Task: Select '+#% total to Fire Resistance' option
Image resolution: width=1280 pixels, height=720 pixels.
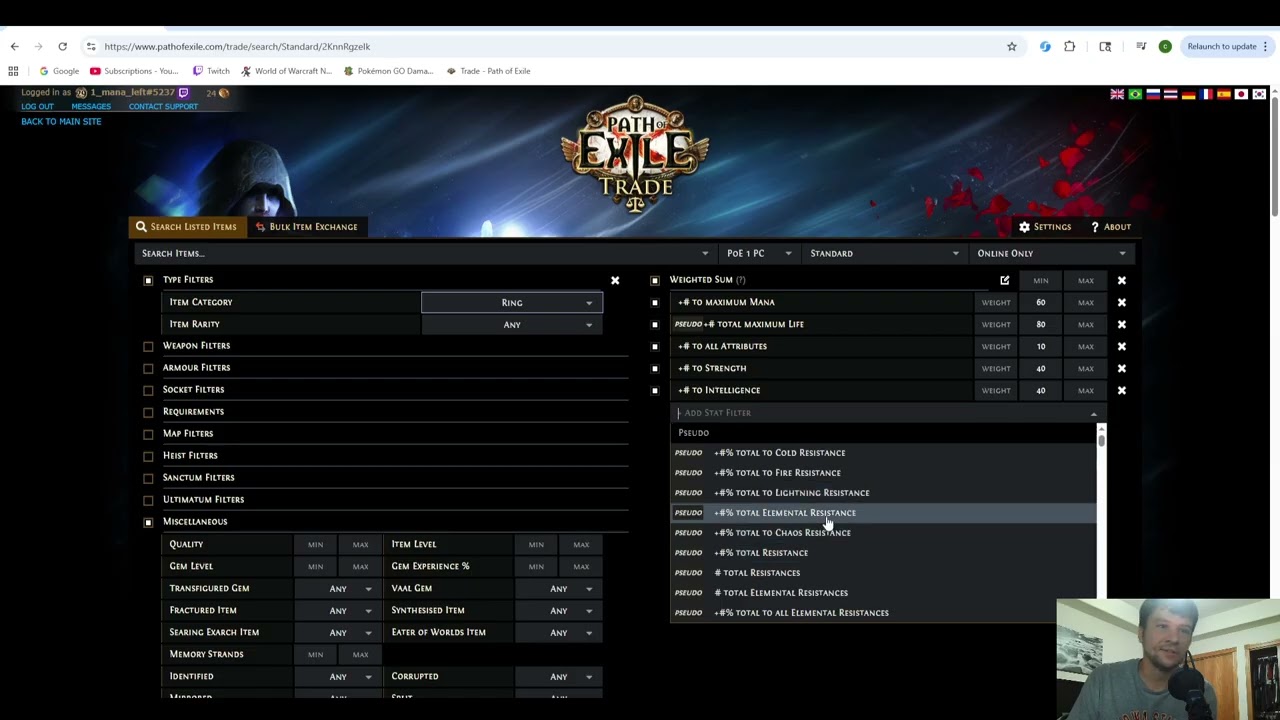Action: pos(884,473)
